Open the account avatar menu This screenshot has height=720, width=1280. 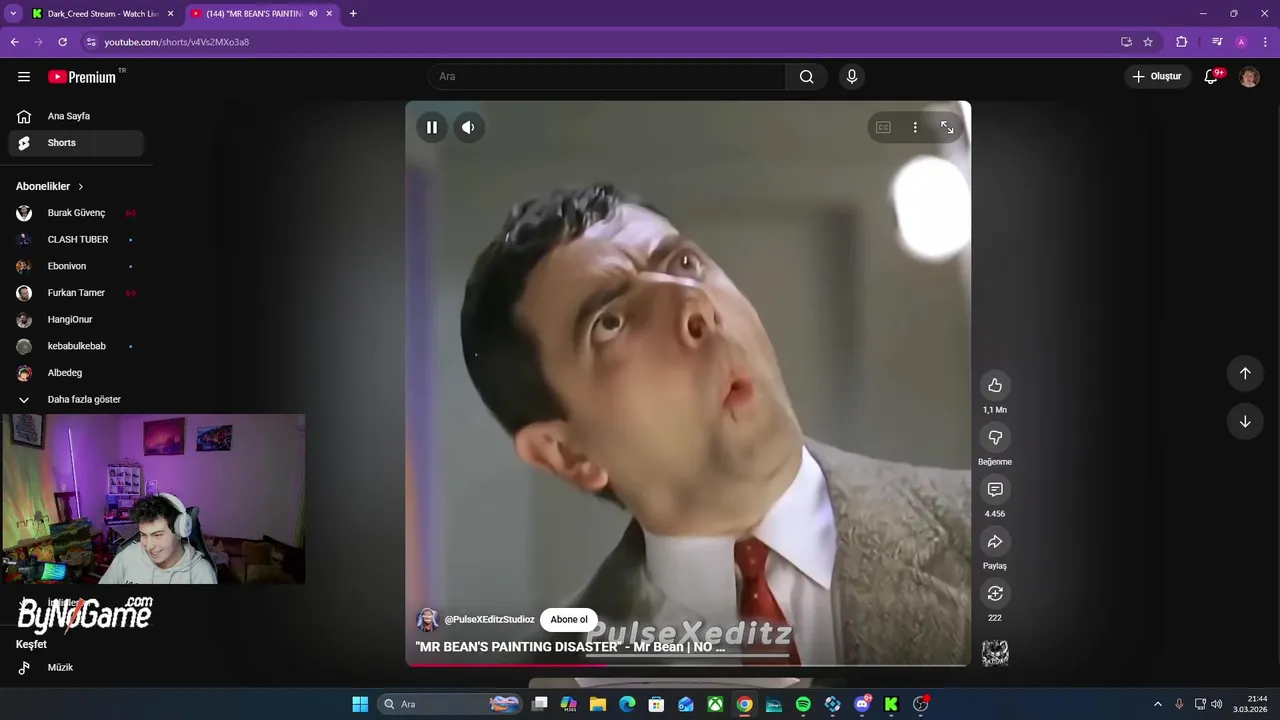[1249, 77]
